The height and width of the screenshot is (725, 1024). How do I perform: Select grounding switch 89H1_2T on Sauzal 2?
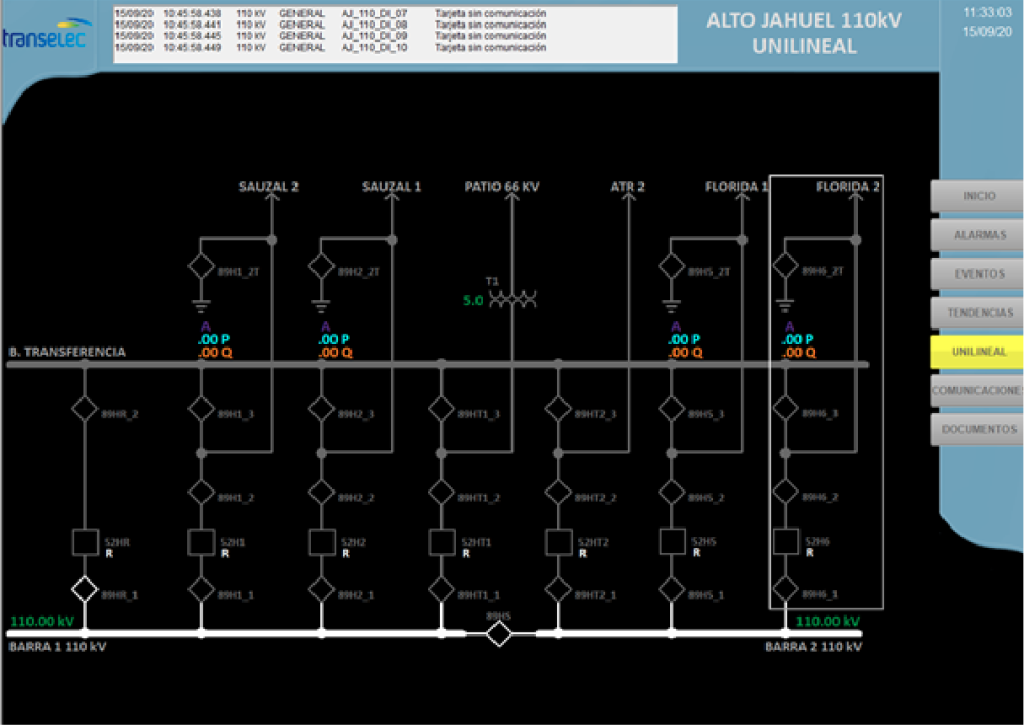click(201, 266)
